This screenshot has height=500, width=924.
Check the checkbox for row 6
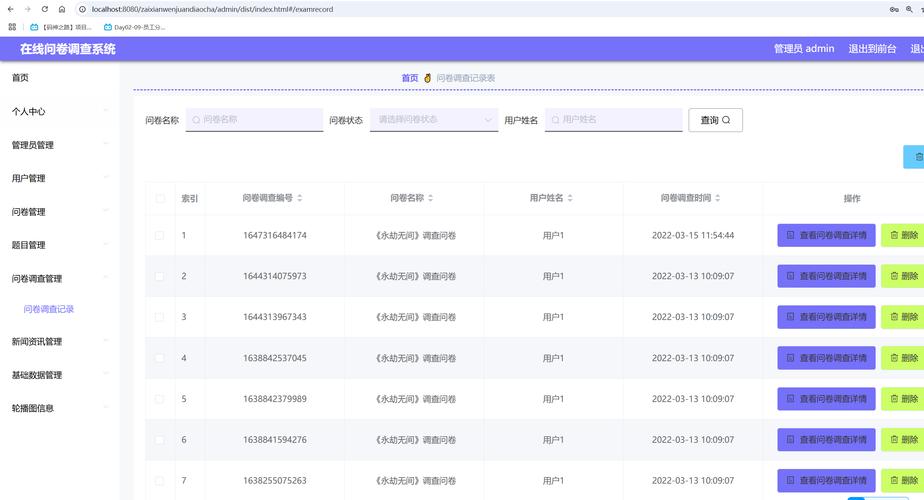pos(159,440)
